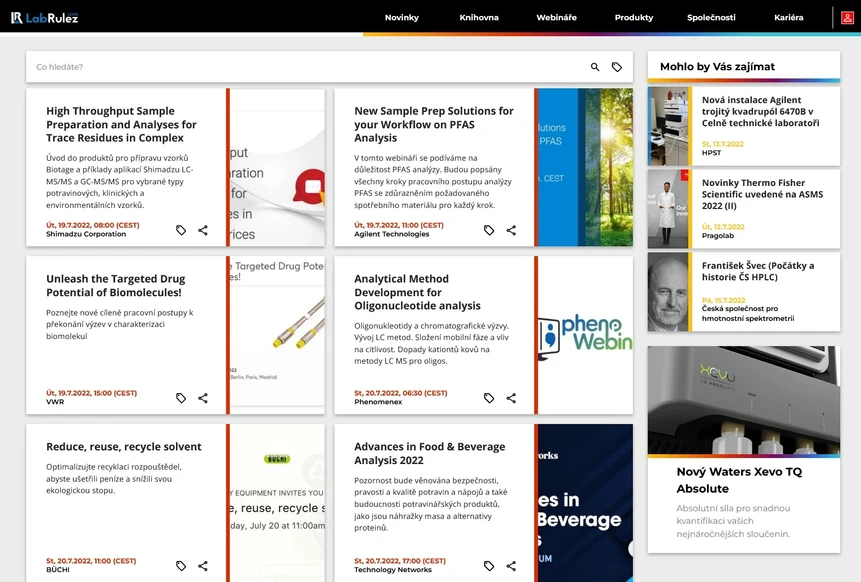
Task: Open 'New Sample Prep Solutions' PFAS title
Action: pos(434,125)
